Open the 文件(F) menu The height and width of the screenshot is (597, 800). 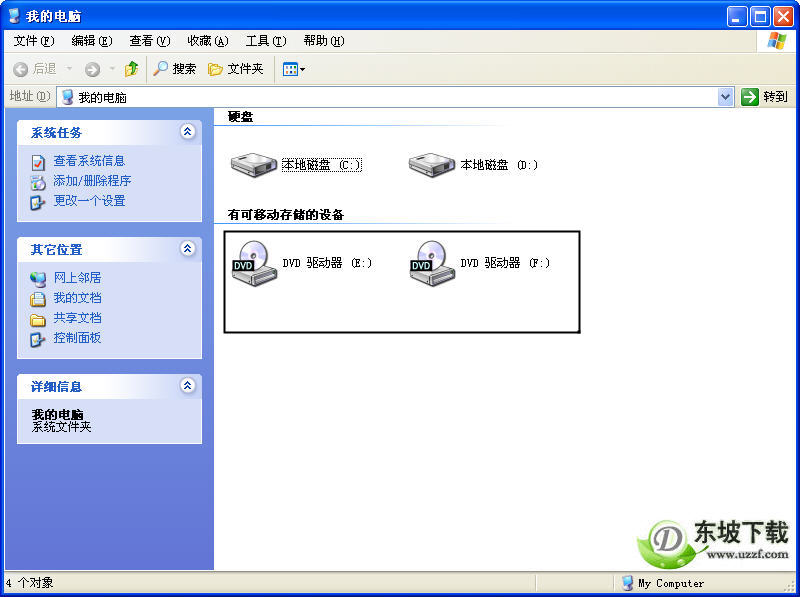[x=34, y=41]
